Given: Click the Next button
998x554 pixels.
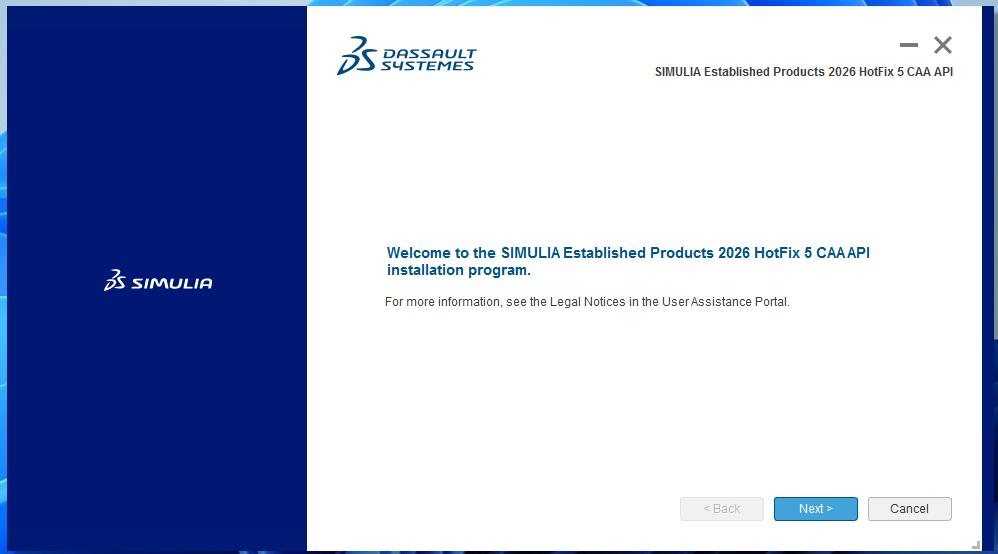Looking at the screenshot, I should (x=815, y=509).
